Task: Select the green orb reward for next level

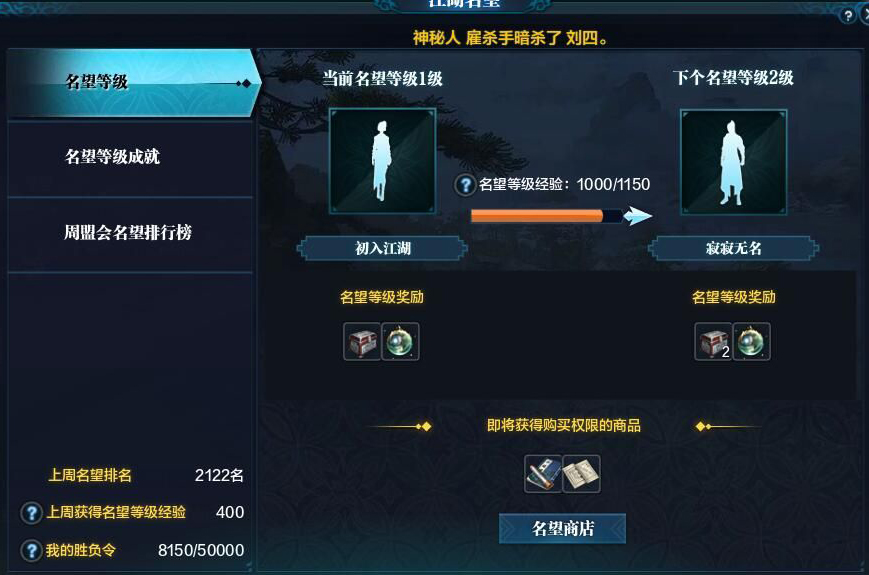Action: click(x=752, y=342)
